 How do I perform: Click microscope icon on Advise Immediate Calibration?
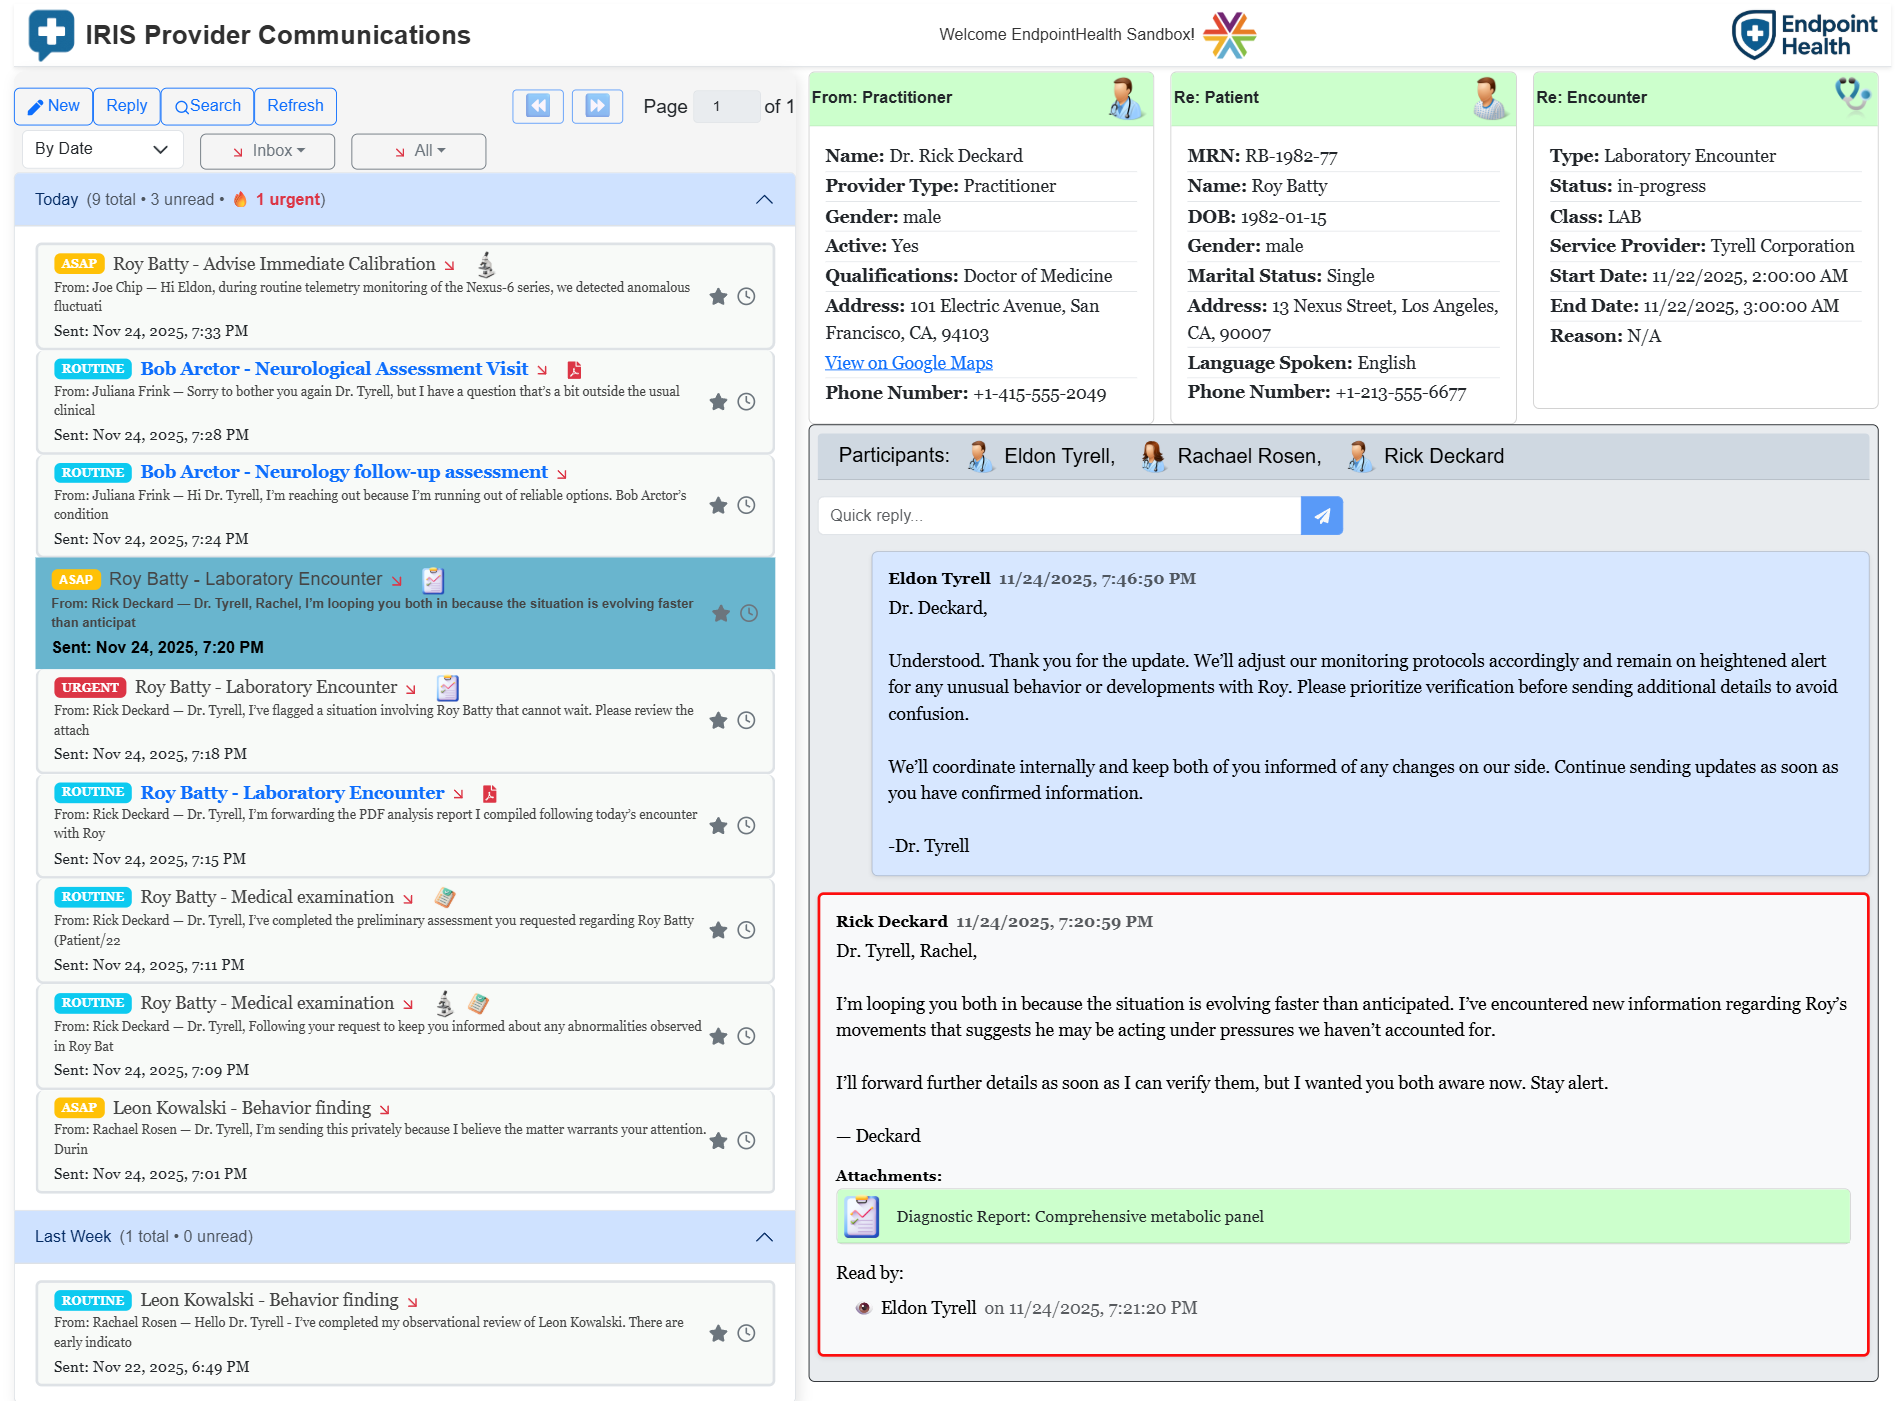click(486, 265)
